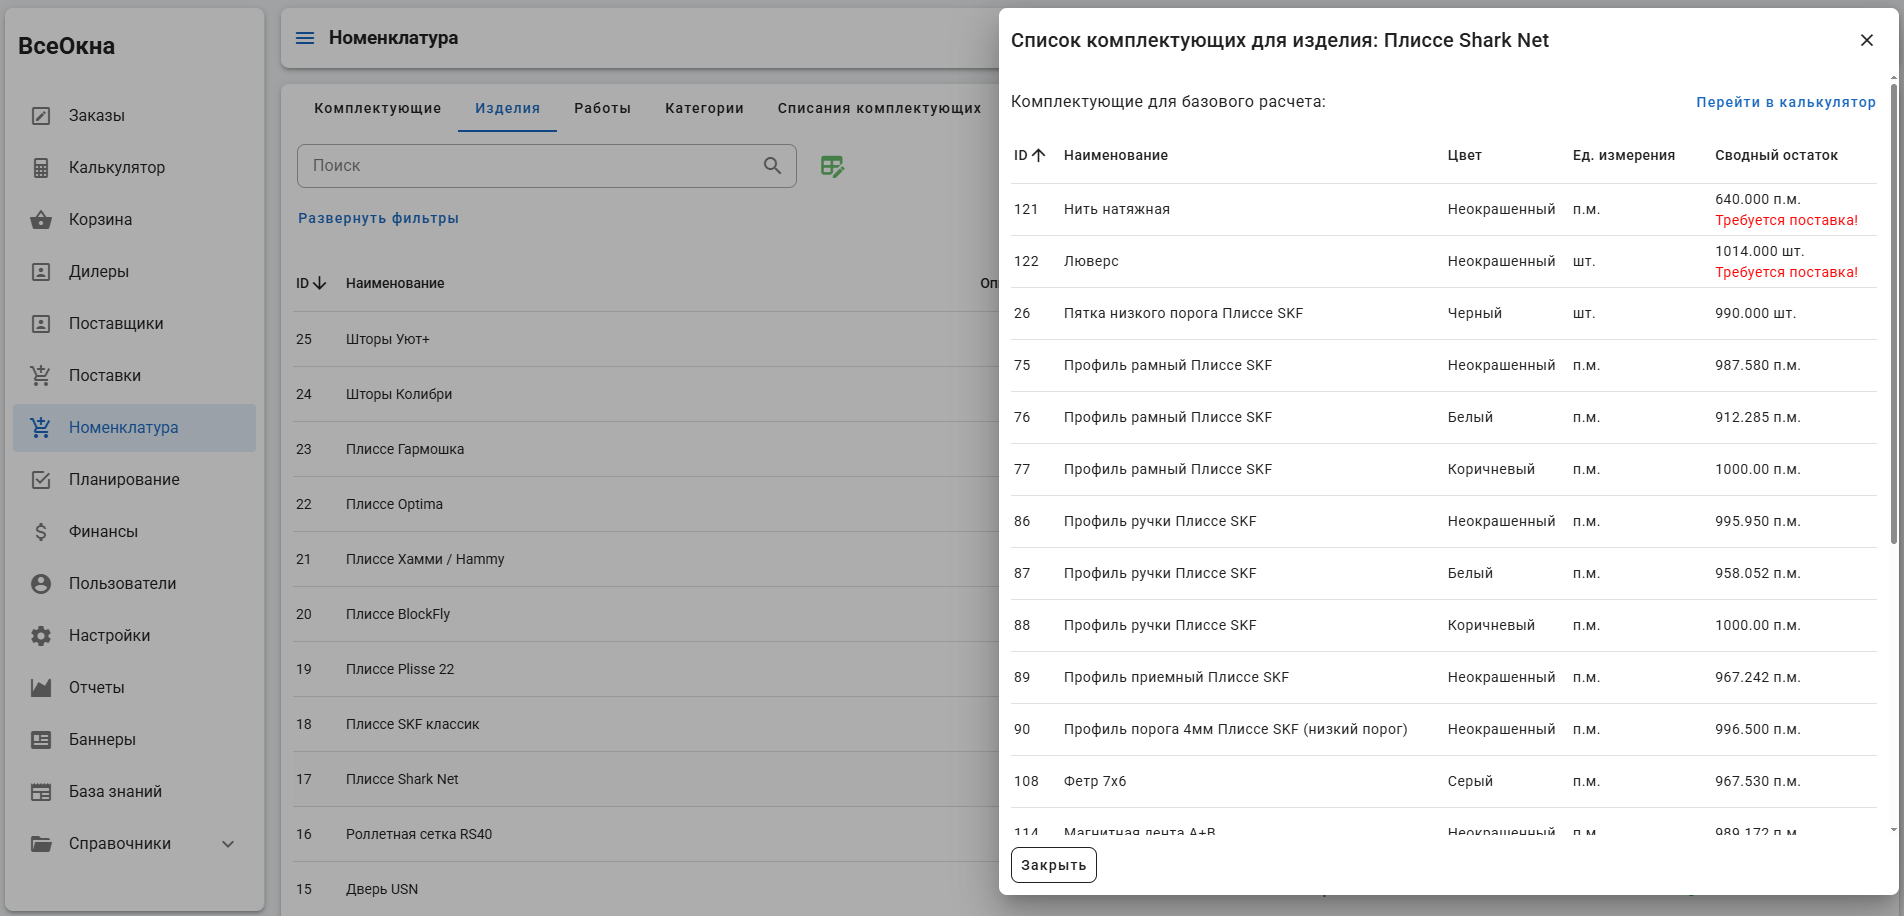The height and width of the screenshot is (916, 1904).
Task: Click the dialog vertical scrollbar
Action: click(x=1893, y=314)
